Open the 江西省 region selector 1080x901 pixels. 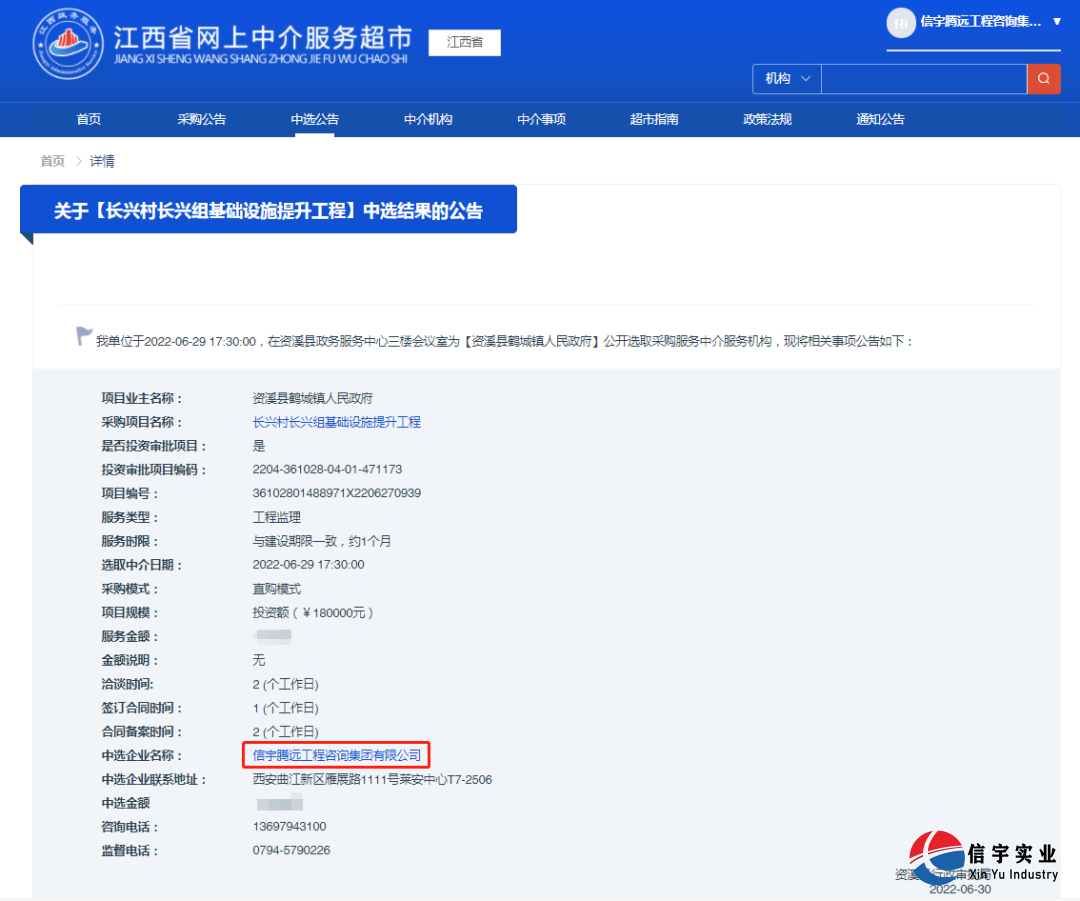(464, 42)
